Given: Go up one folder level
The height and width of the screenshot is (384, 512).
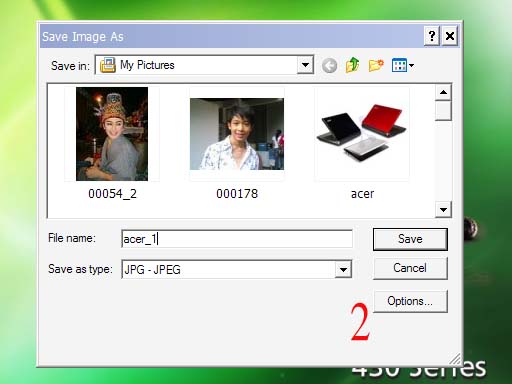Looking at the screenshot, I should [352, 65].
